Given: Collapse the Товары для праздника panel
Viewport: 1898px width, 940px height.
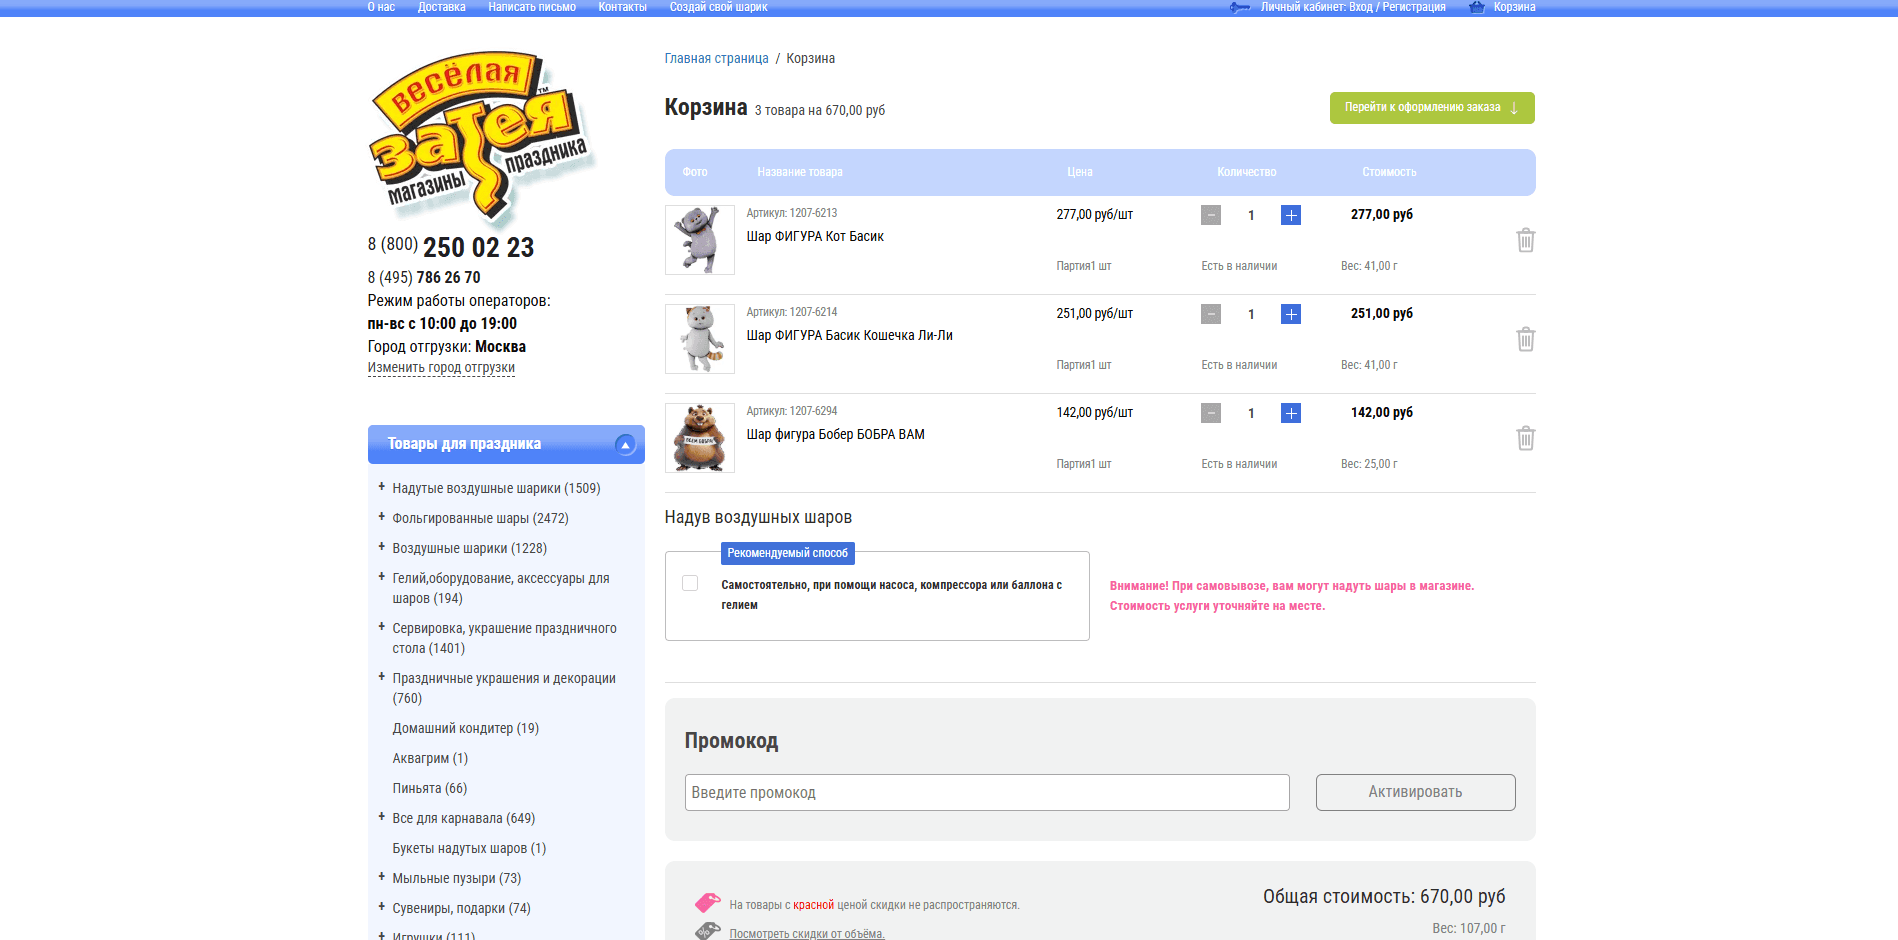Looking at the screenshot, I should click(x=625, y=445).
